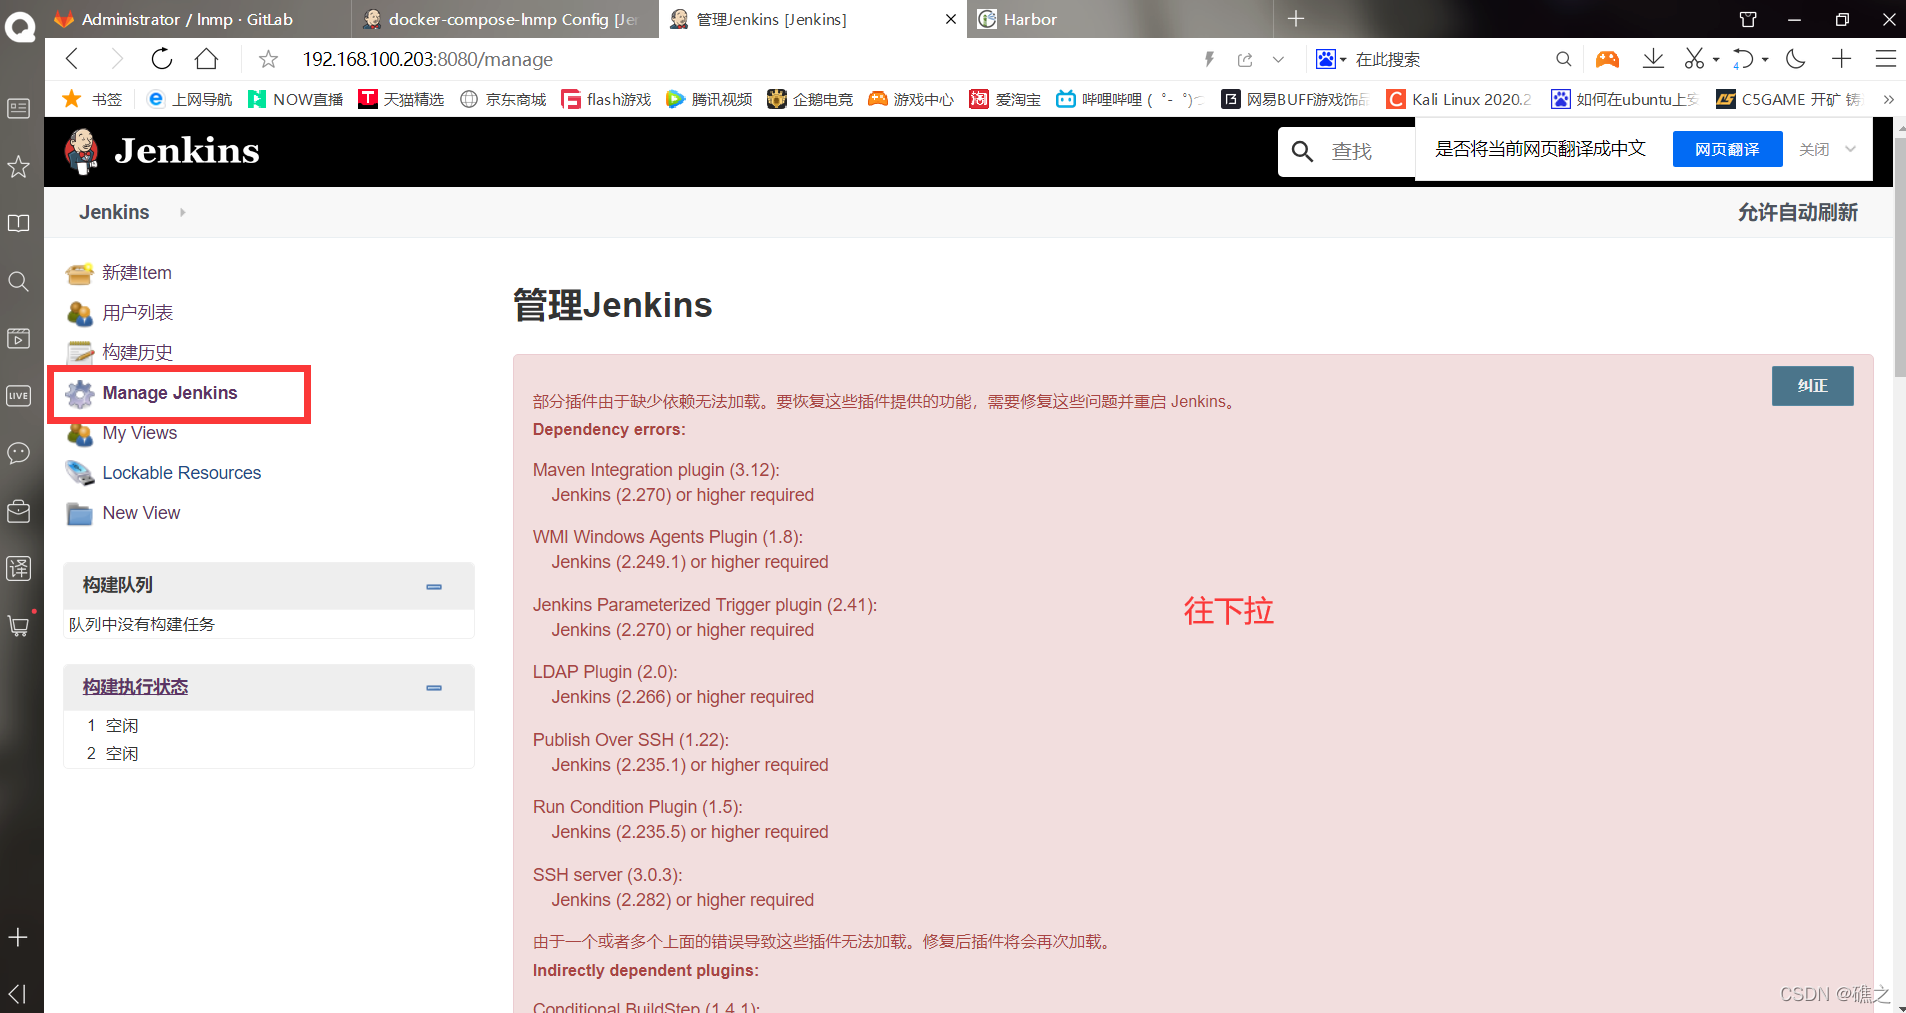Focus the Jenkins 查找 search field
Screen dimensions: 1906x1013
pos(1350,151)
